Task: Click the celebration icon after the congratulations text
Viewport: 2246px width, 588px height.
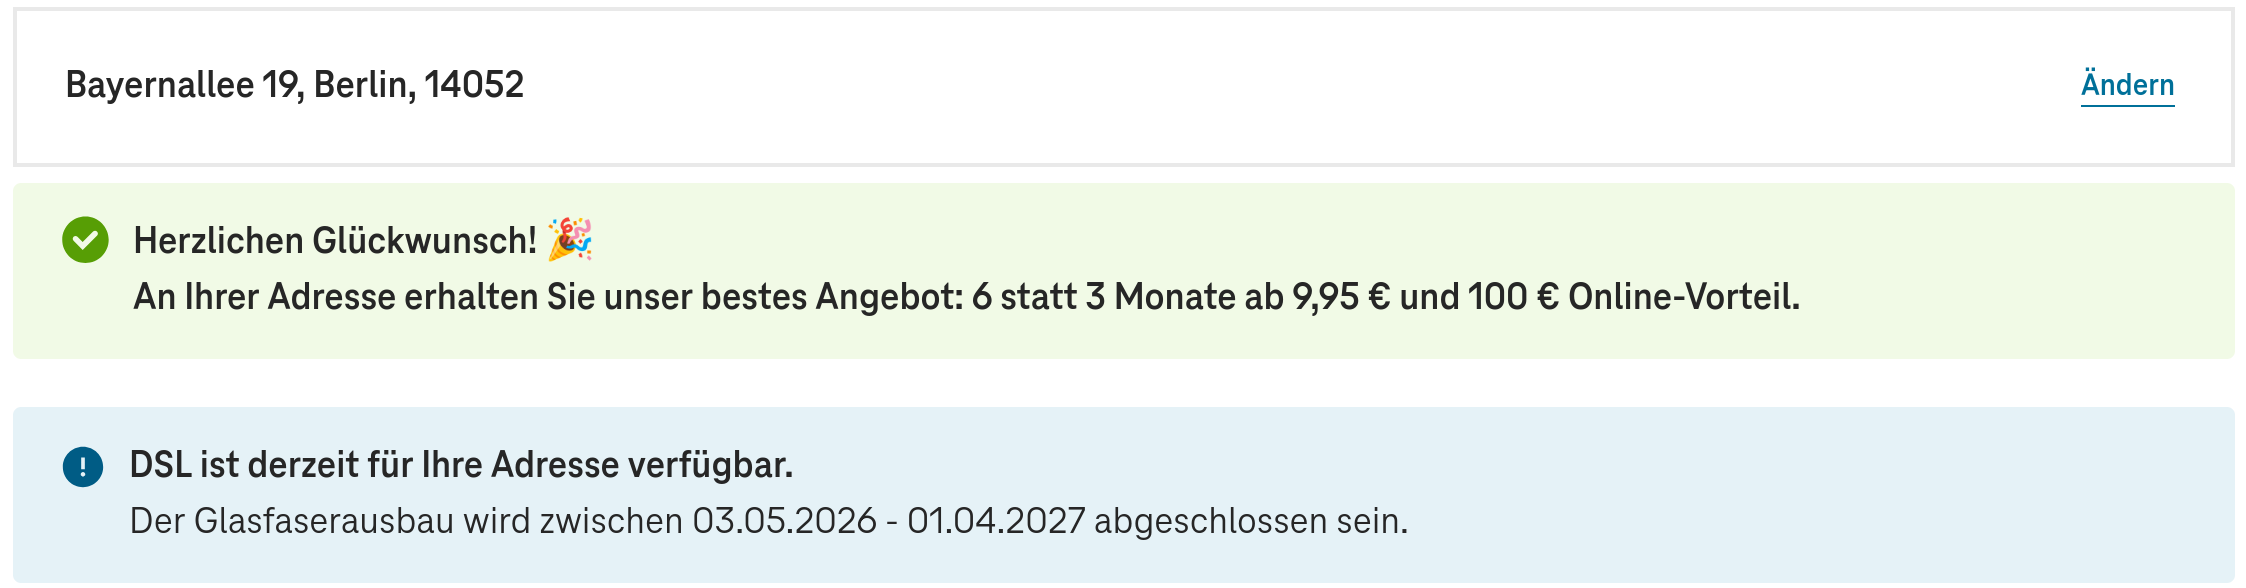Action: (x=572, y=240)
